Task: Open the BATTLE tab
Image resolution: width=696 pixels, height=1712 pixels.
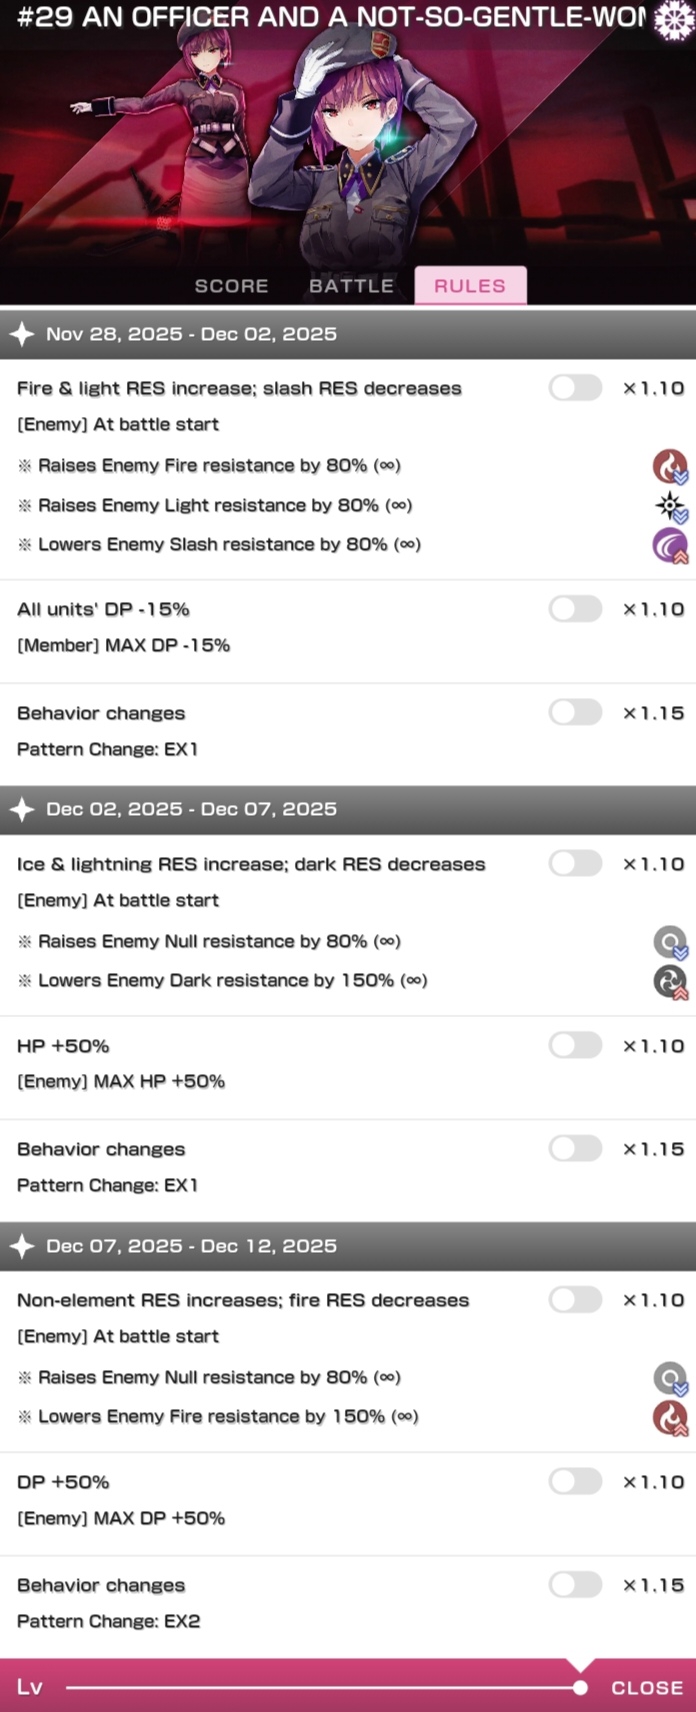Action: pyautogui.click(x=351, y=286)
